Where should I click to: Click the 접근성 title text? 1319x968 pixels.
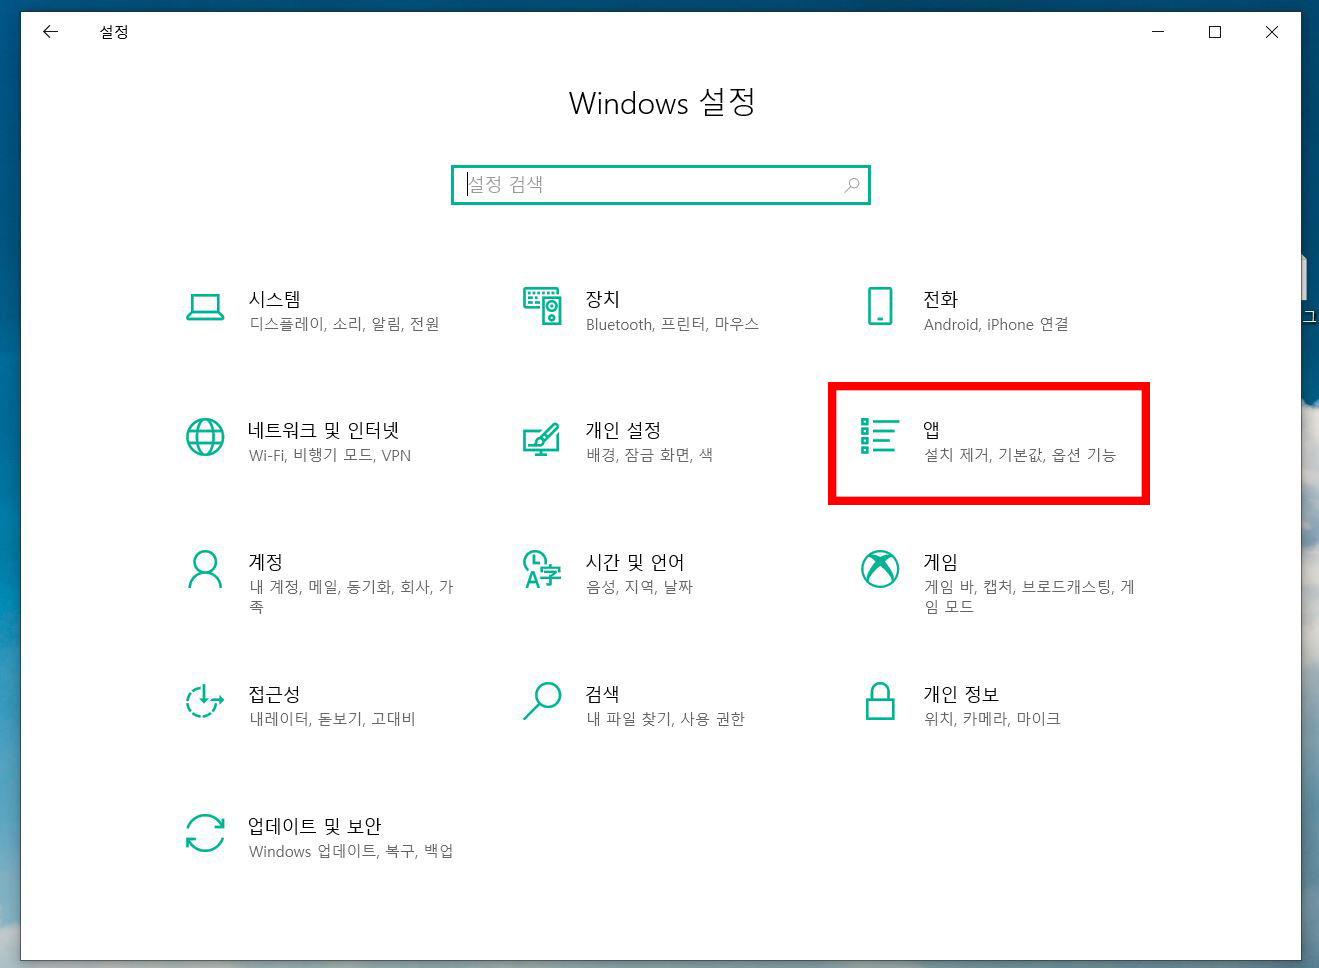click(274, 694)
